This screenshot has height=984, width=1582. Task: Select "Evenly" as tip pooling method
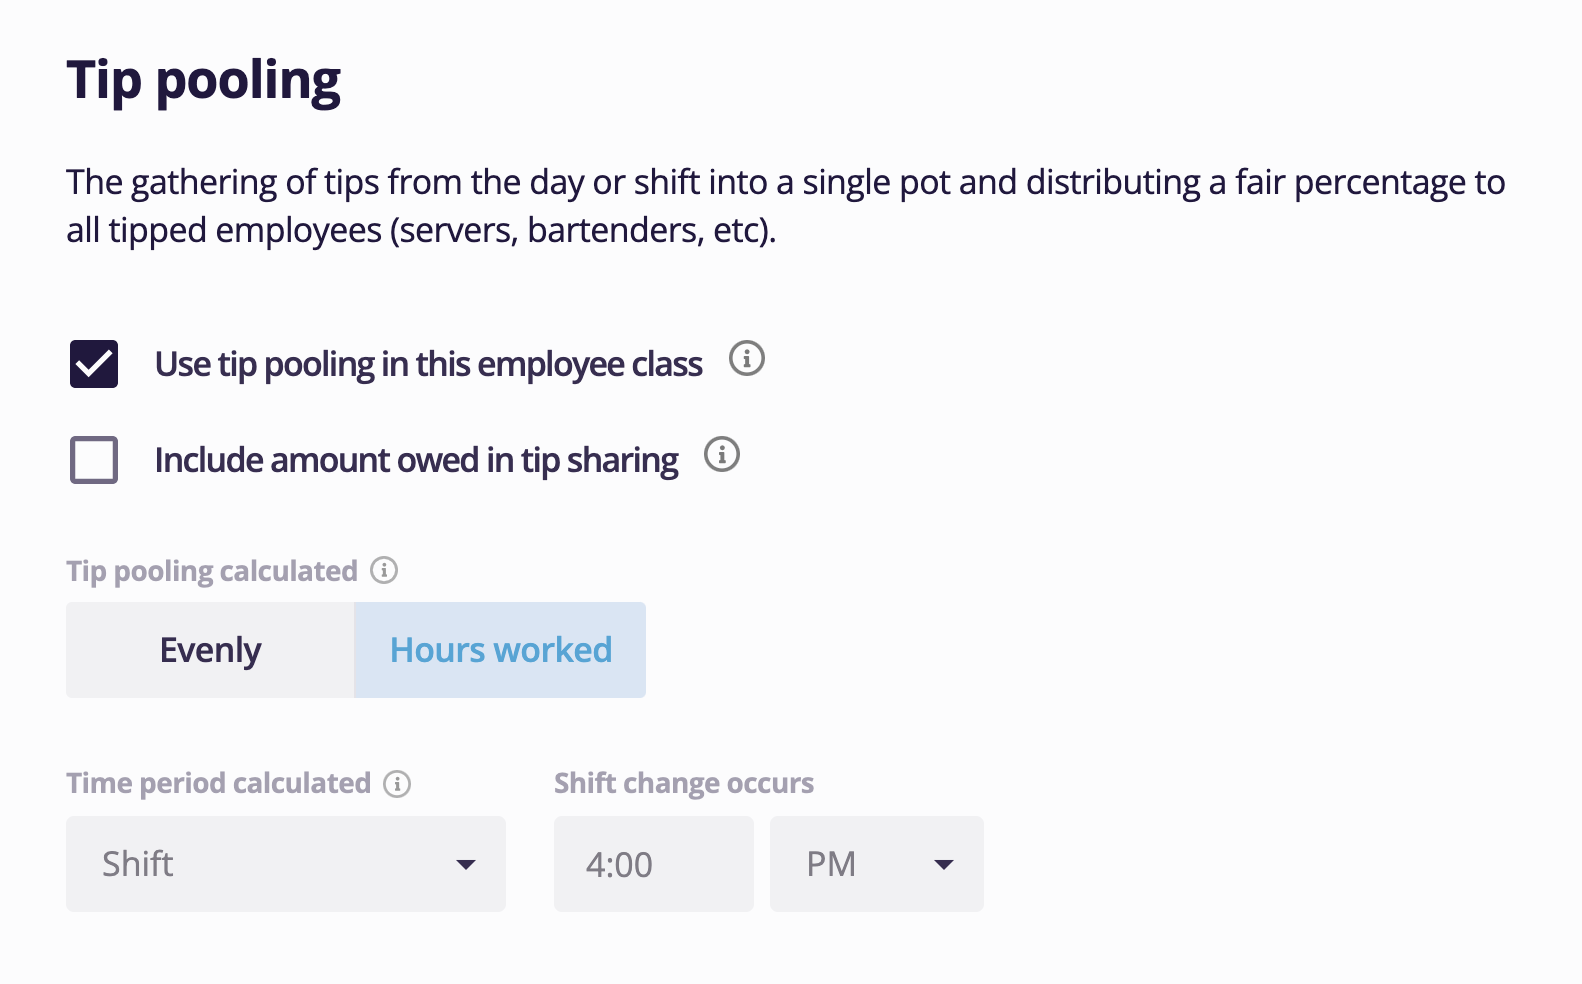click(x=209, y=649)
